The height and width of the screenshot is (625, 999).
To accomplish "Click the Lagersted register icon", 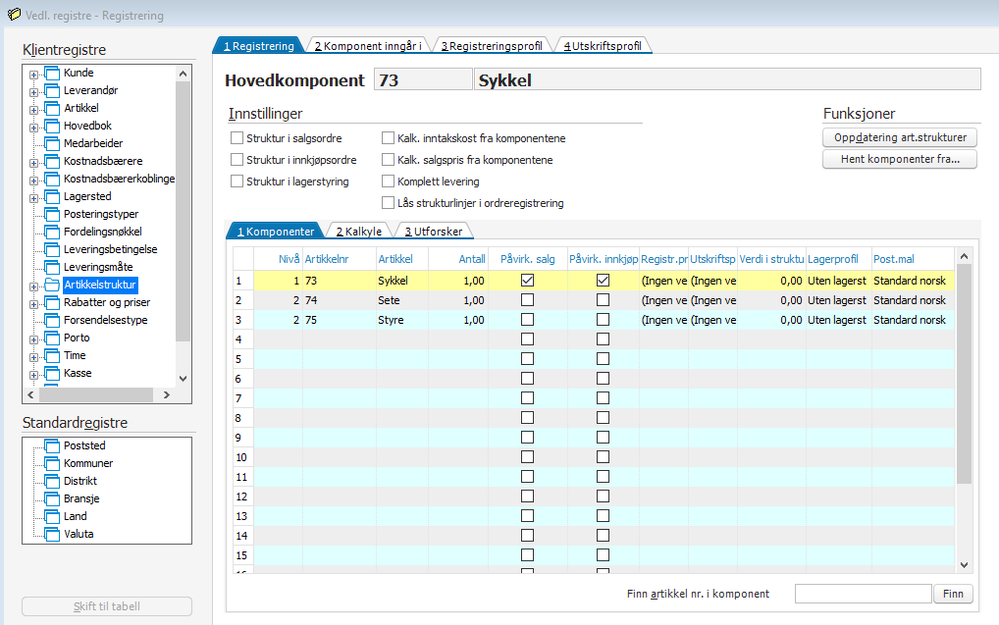I will (x=52, y=197).
